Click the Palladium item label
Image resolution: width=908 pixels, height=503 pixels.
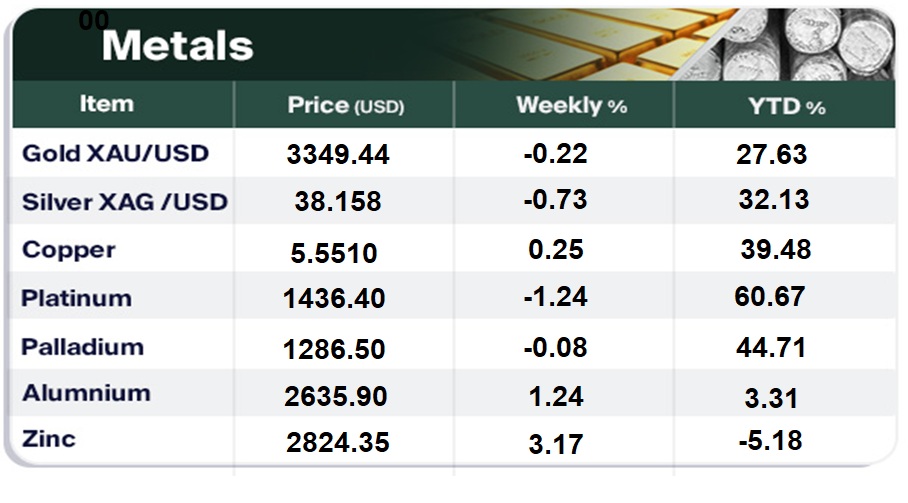coord(82,347)
